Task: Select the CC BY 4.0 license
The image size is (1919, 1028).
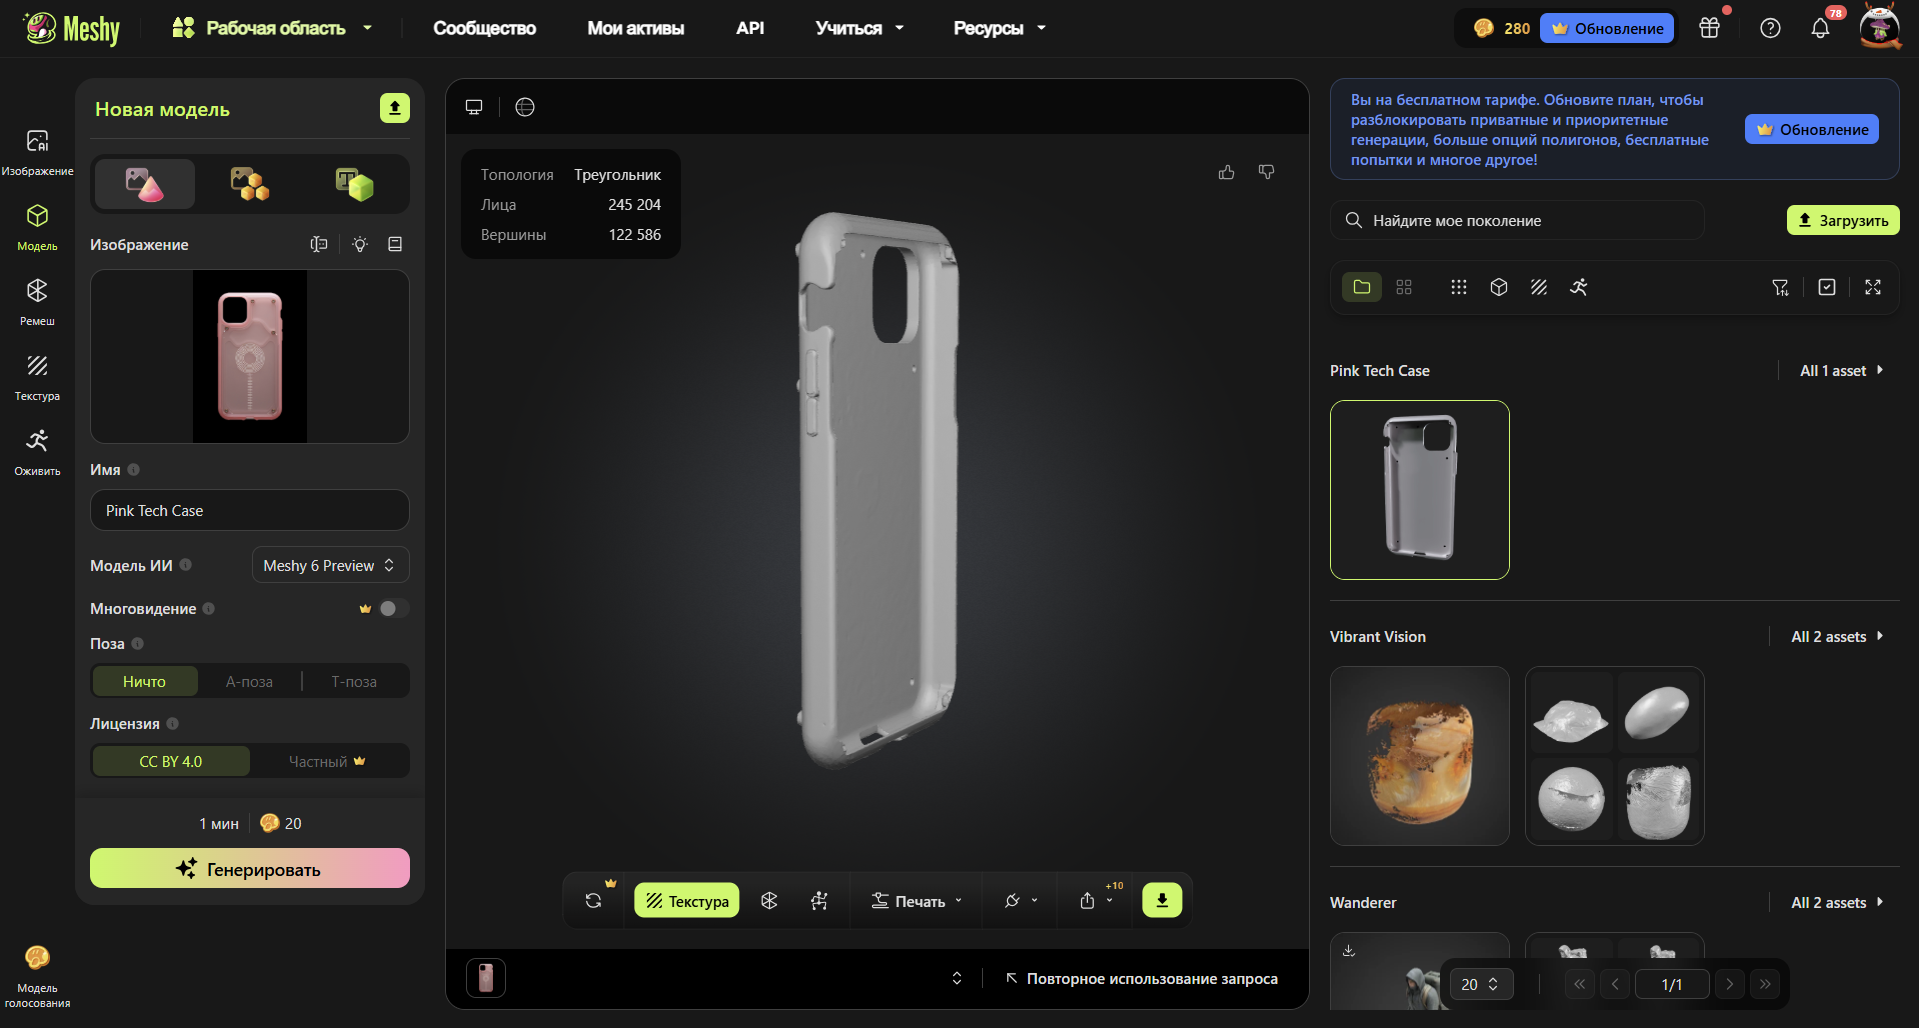Action: click(x=171, y=761)
